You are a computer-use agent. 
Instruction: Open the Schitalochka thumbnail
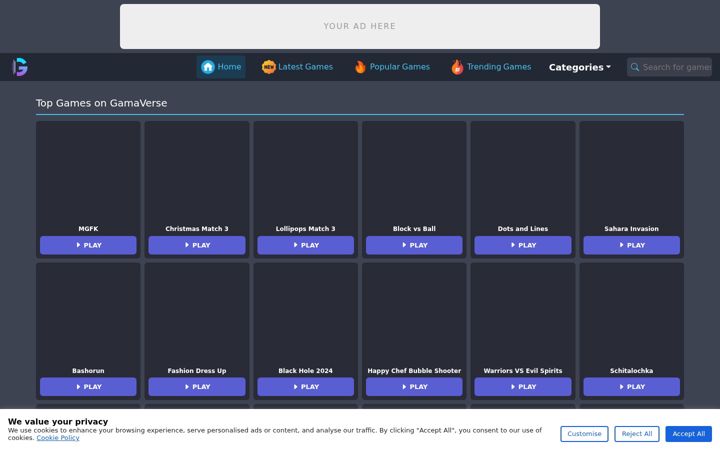pos(631,314)
